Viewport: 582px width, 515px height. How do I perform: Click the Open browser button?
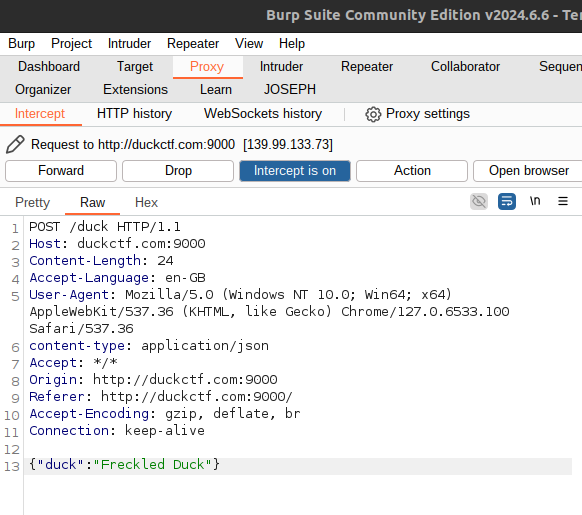tap(529, 171)
